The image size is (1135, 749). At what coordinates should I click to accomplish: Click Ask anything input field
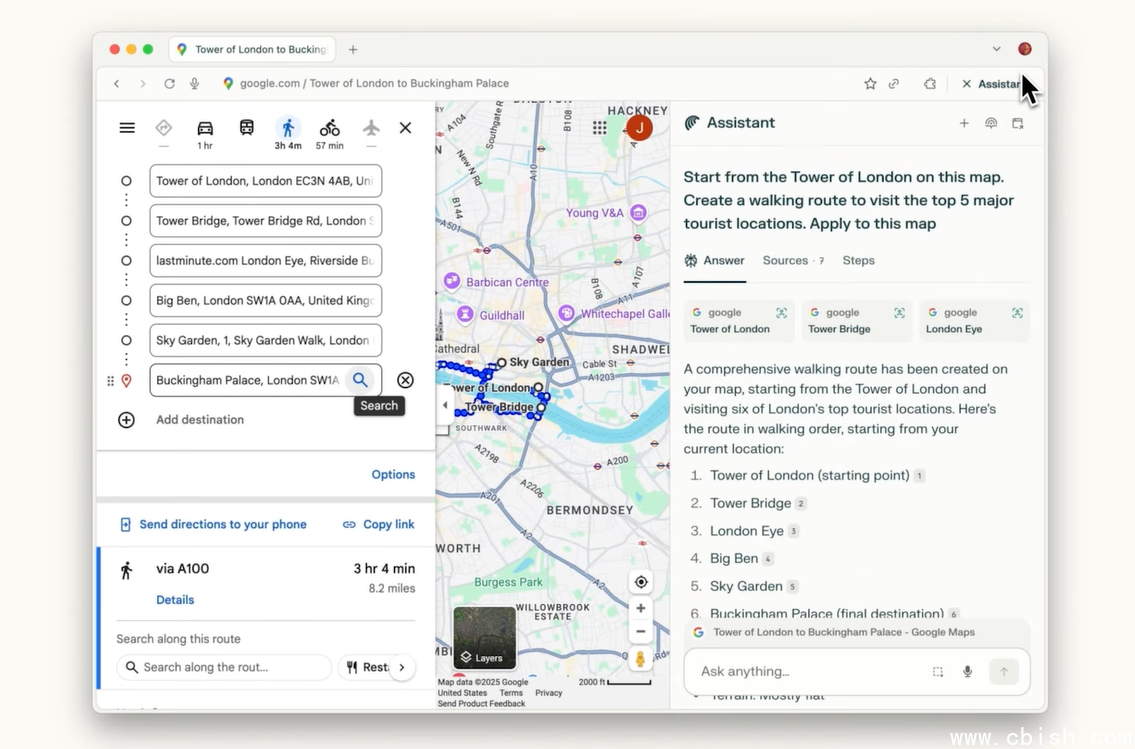pos(811,672)
